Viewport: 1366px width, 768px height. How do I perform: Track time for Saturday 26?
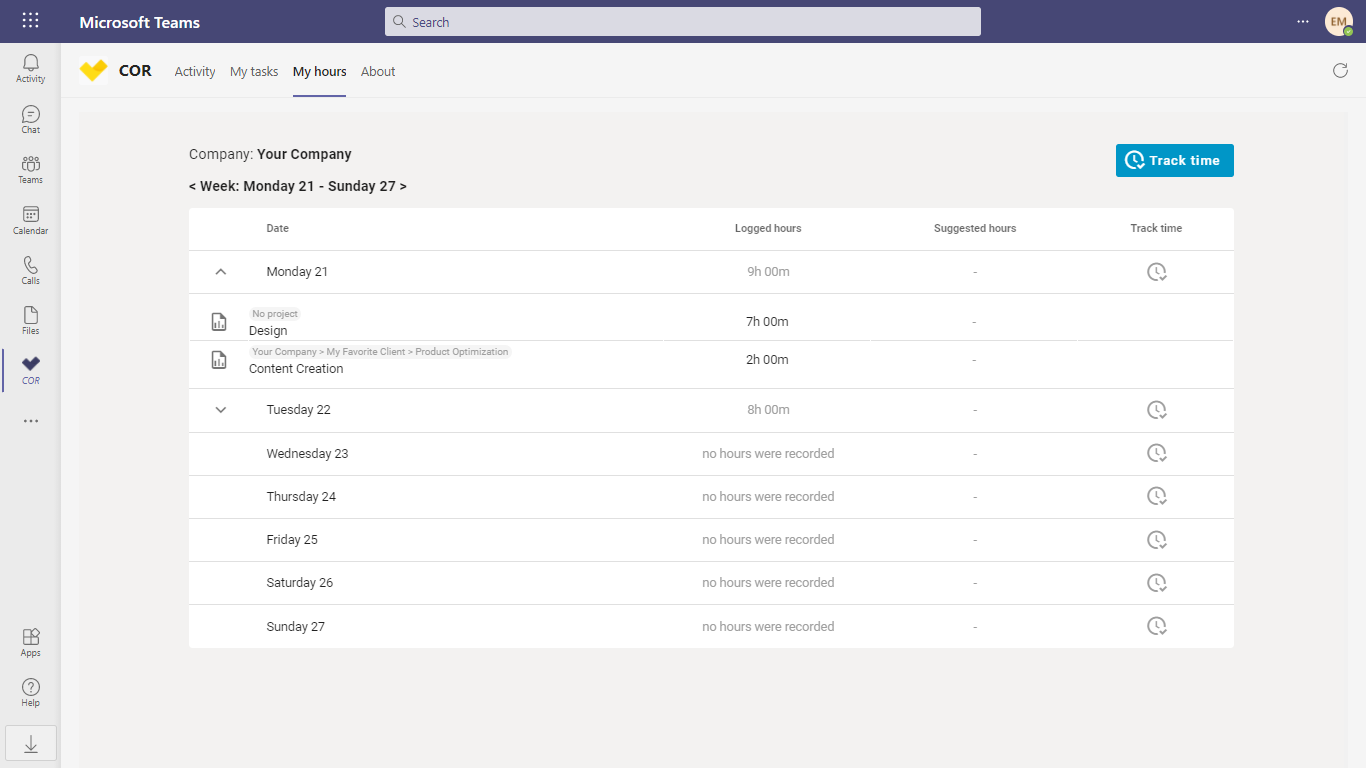click(1157, 583)
